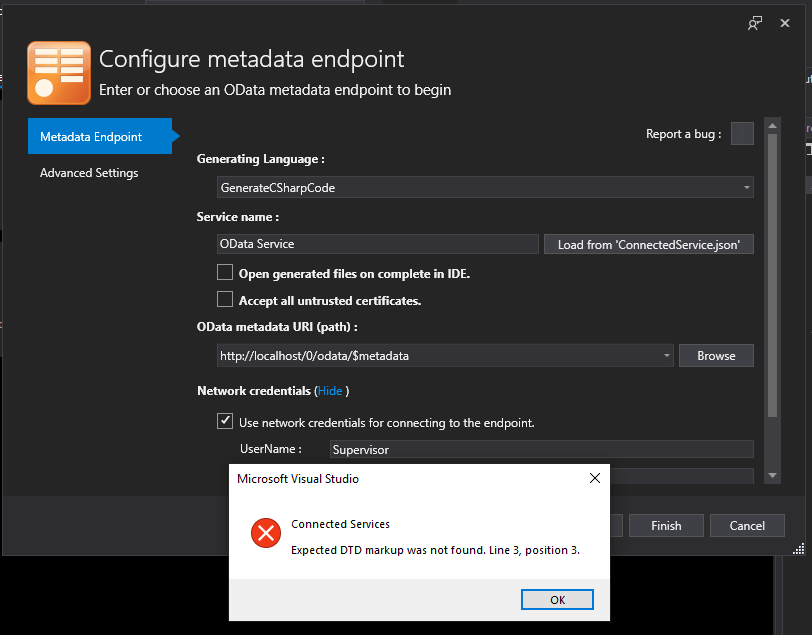Screen dimensions: 812x635
Task: Click the red error icon in message box
Action: (266, 533)
